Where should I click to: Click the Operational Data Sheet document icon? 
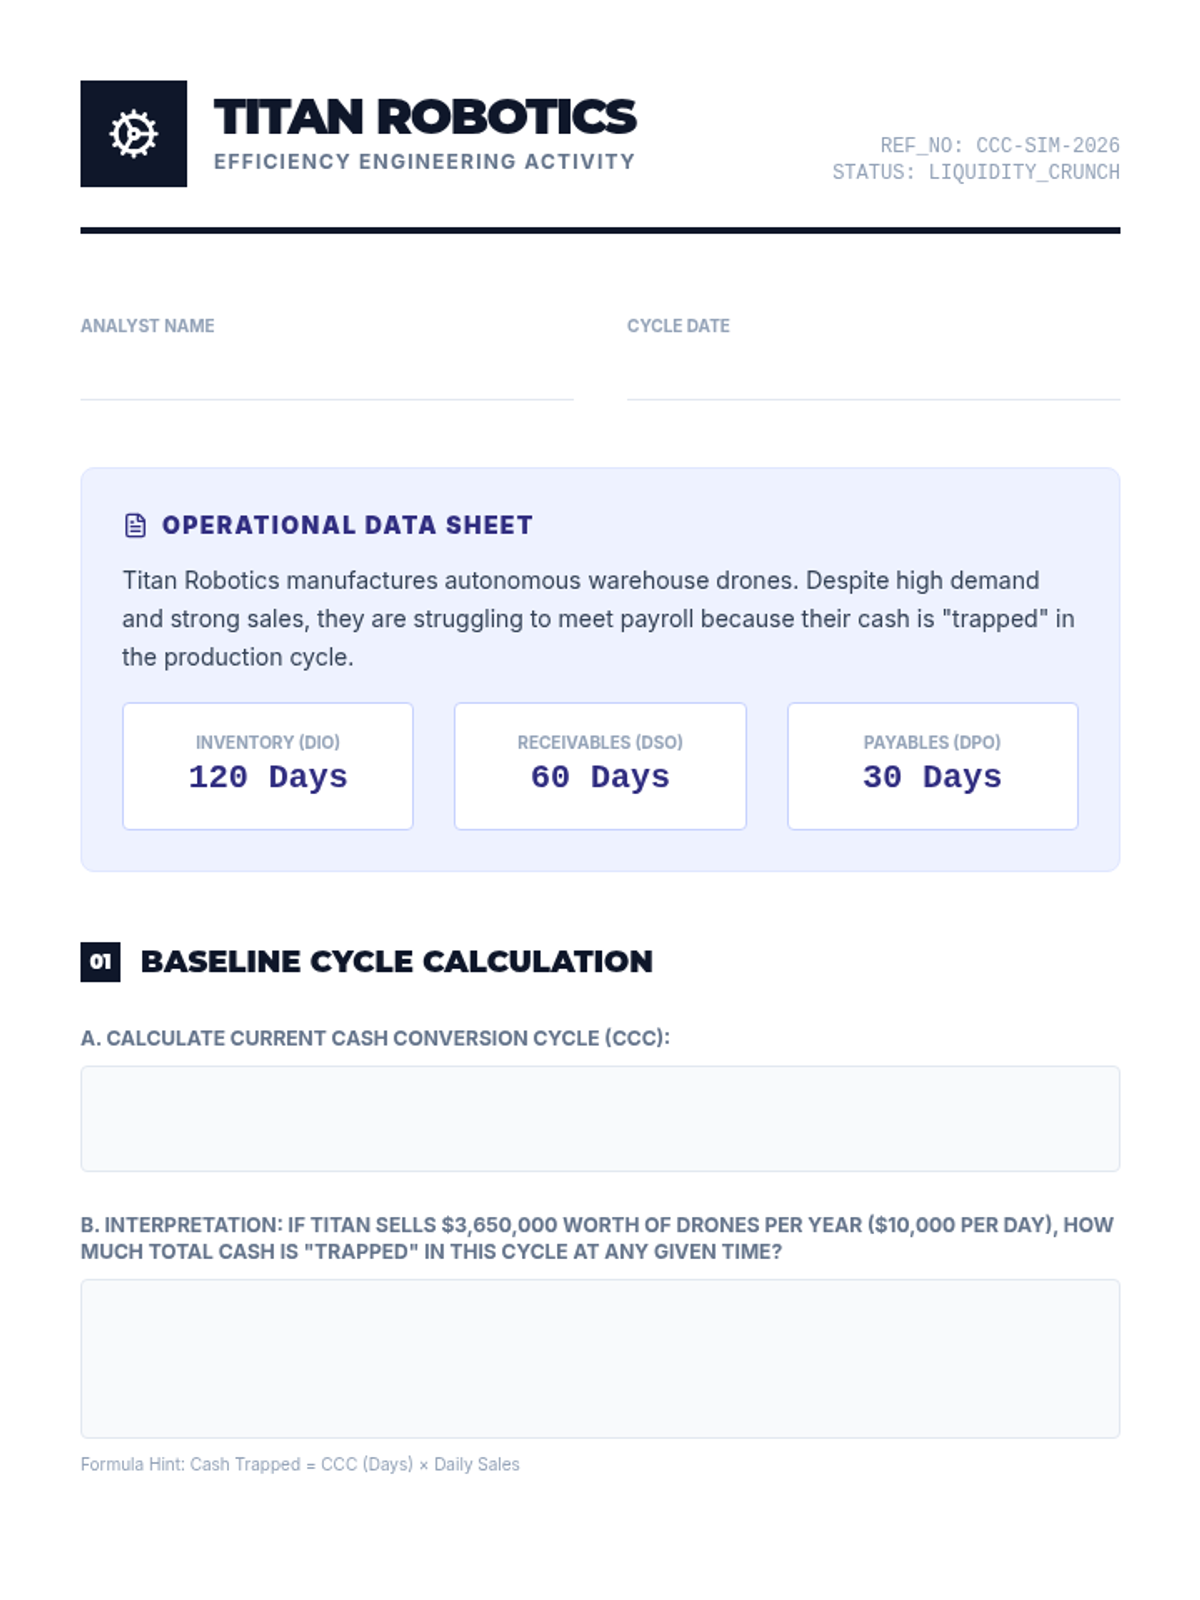point(135,525)
